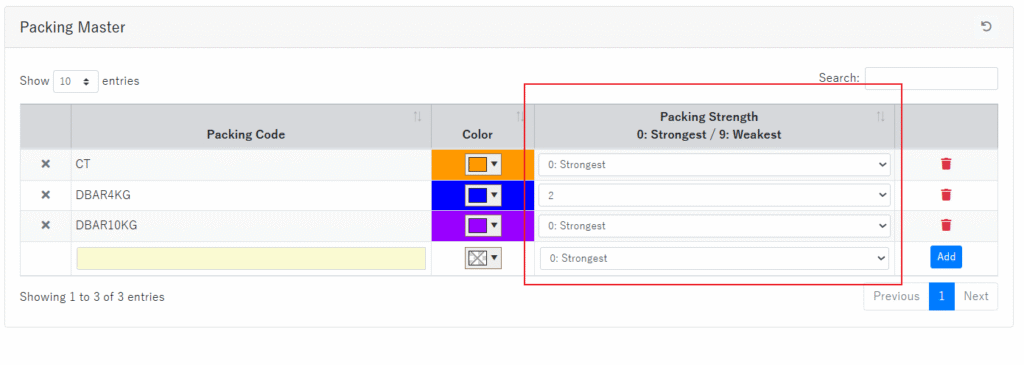This screenshot has height=365, width=1024.
Task: Open DBAR4KG packing strength dropdown showing 2
Action: pos(714,195)
